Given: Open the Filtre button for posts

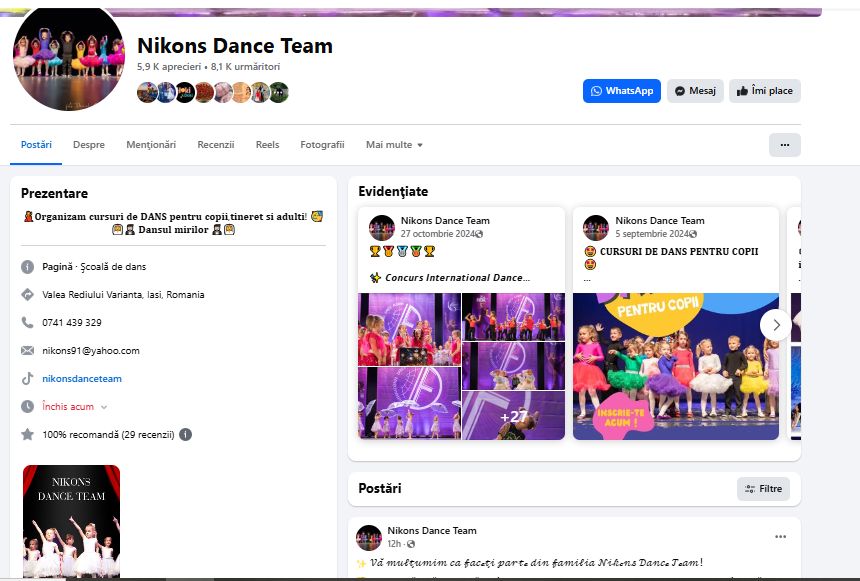Looking at the screenshot, I should [x=763, y=489].
